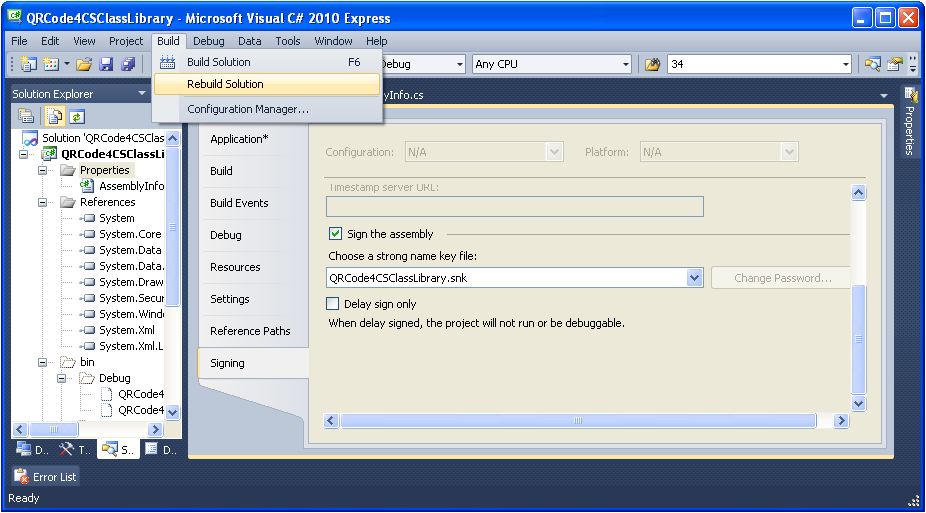This screenshot has width=926, height=513.
Task: Collapse the References folder node
Action: click(x=43, y=202)
